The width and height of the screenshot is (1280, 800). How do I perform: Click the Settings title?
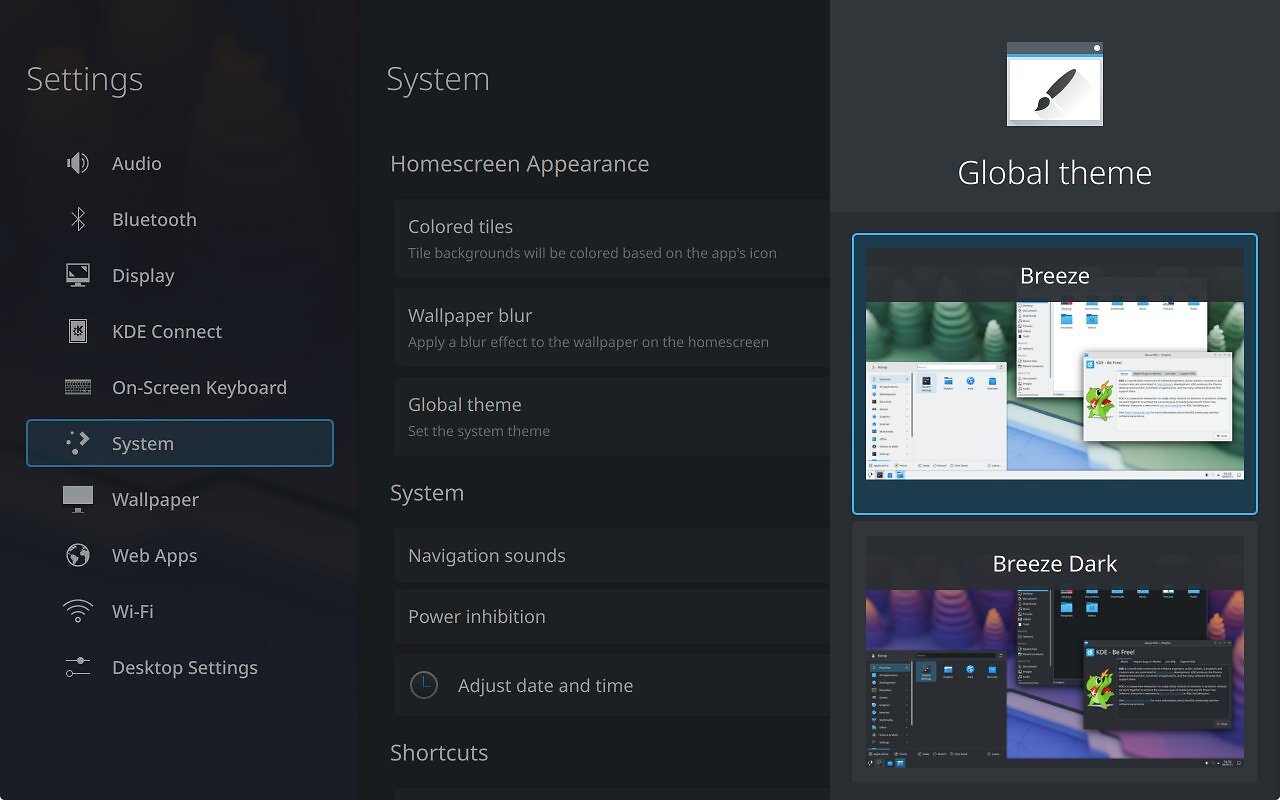click(85, 79)
